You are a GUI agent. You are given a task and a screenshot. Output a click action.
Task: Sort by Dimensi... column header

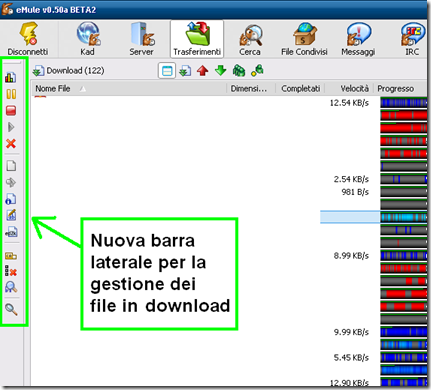coord(251,89)
